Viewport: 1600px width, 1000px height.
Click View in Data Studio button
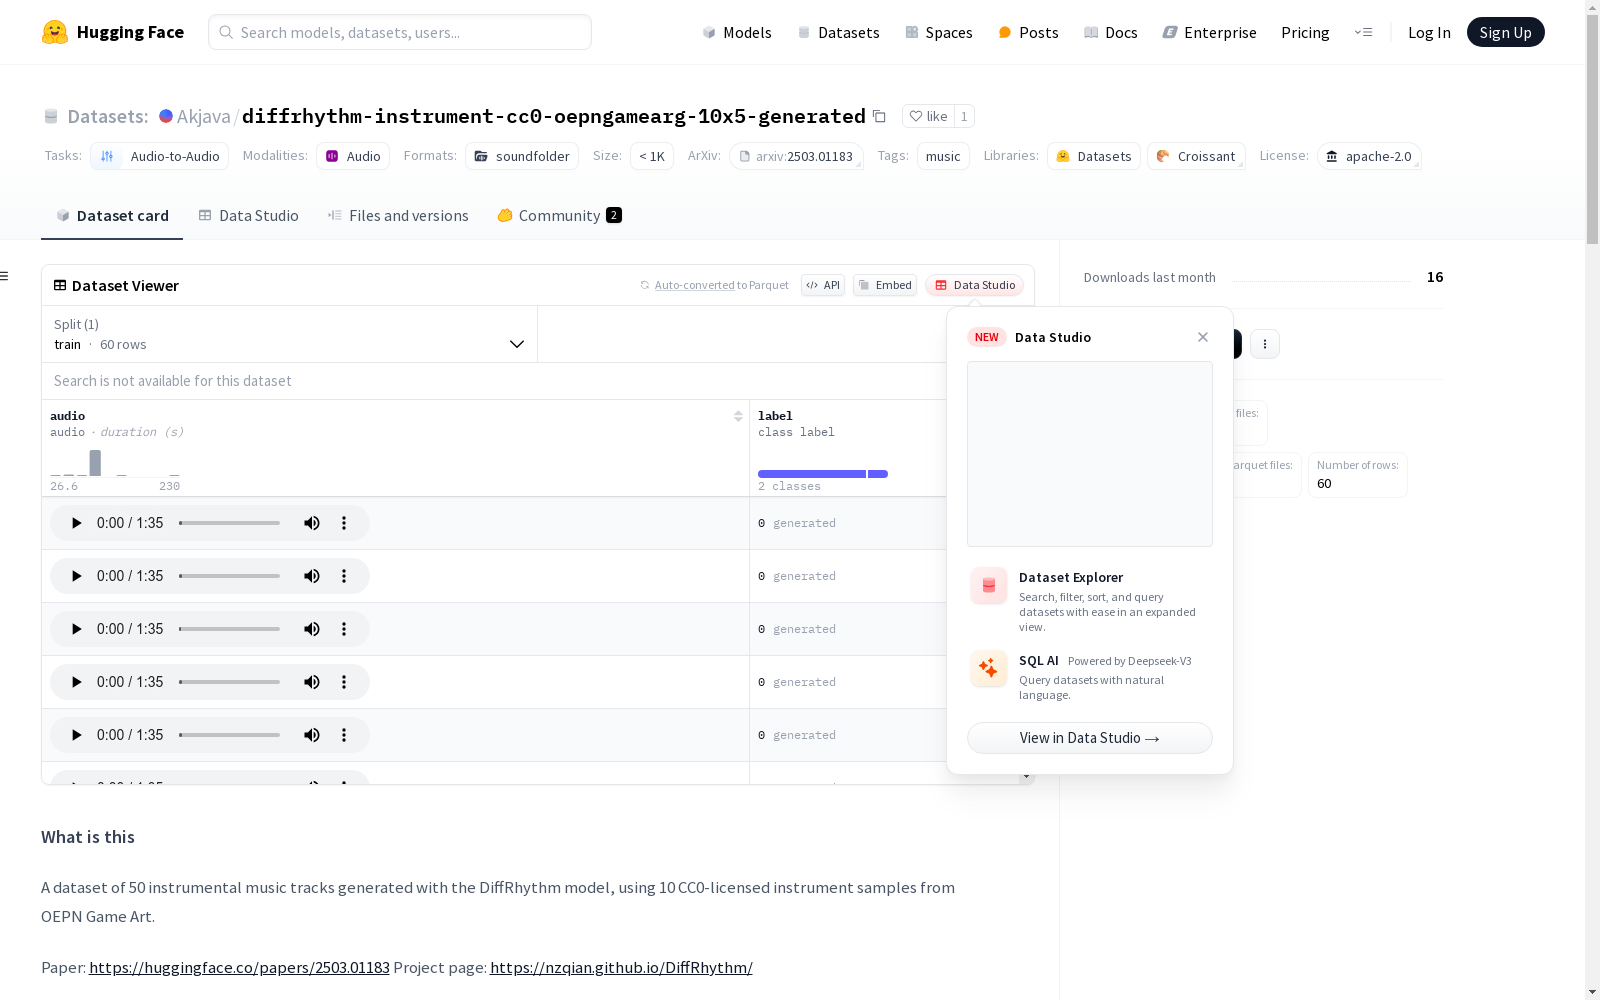coord(1090,738)
